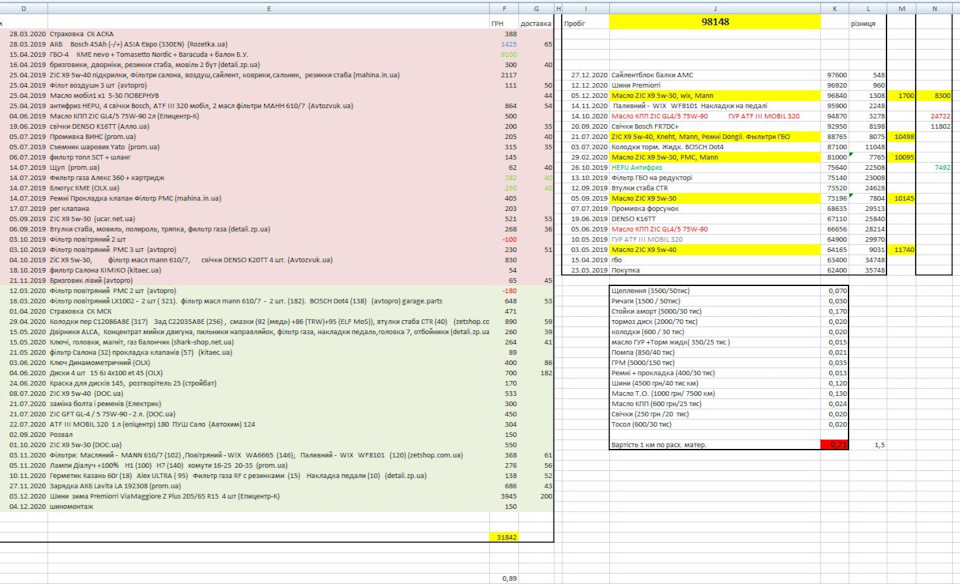Click the yellow cell with 11740
This screenshot has height=584, width=960.
tap(902, 250)
